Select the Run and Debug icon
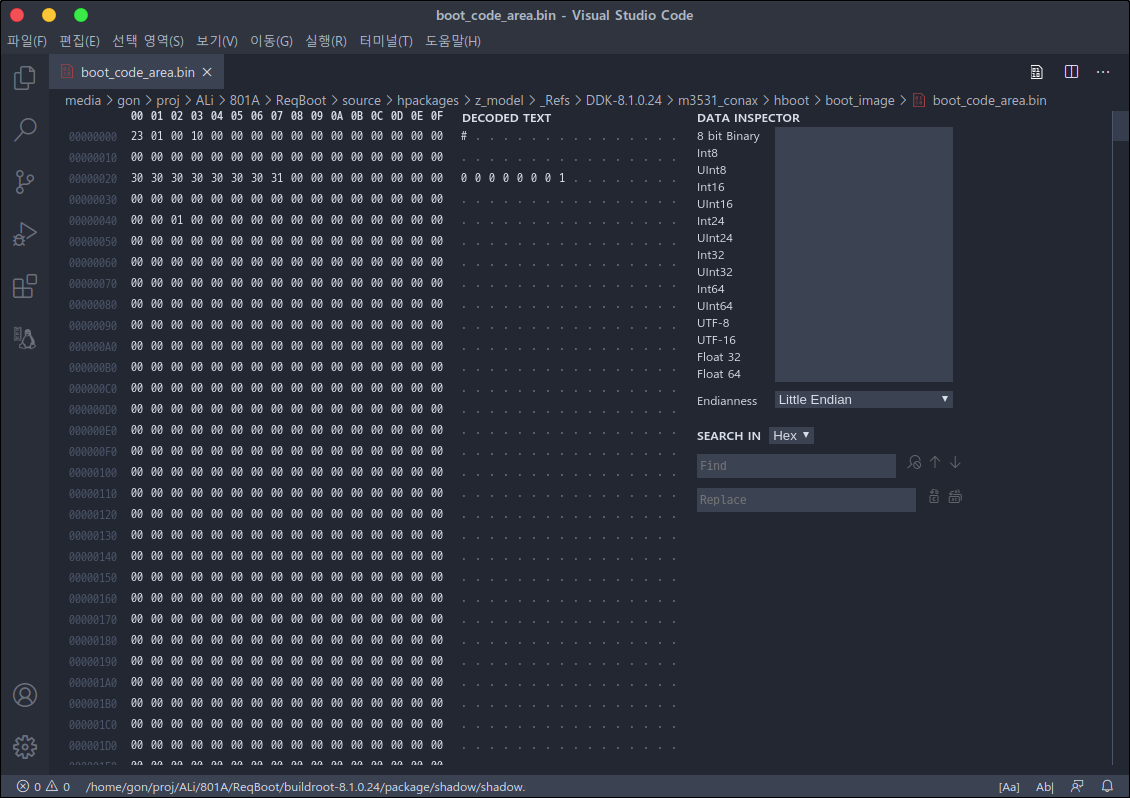Screen dimensions: 1130x798 coord(24,233)
